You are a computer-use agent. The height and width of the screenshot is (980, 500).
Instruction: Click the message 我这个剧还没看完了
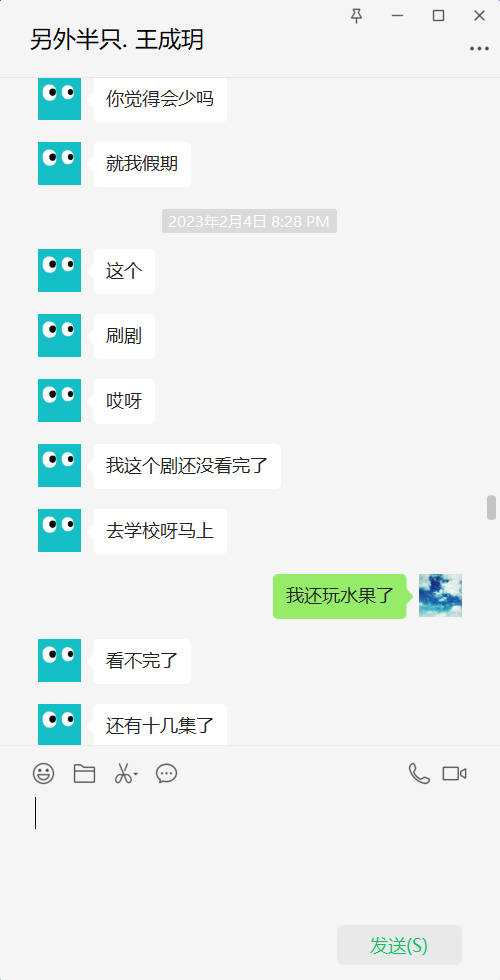(187, 466)
